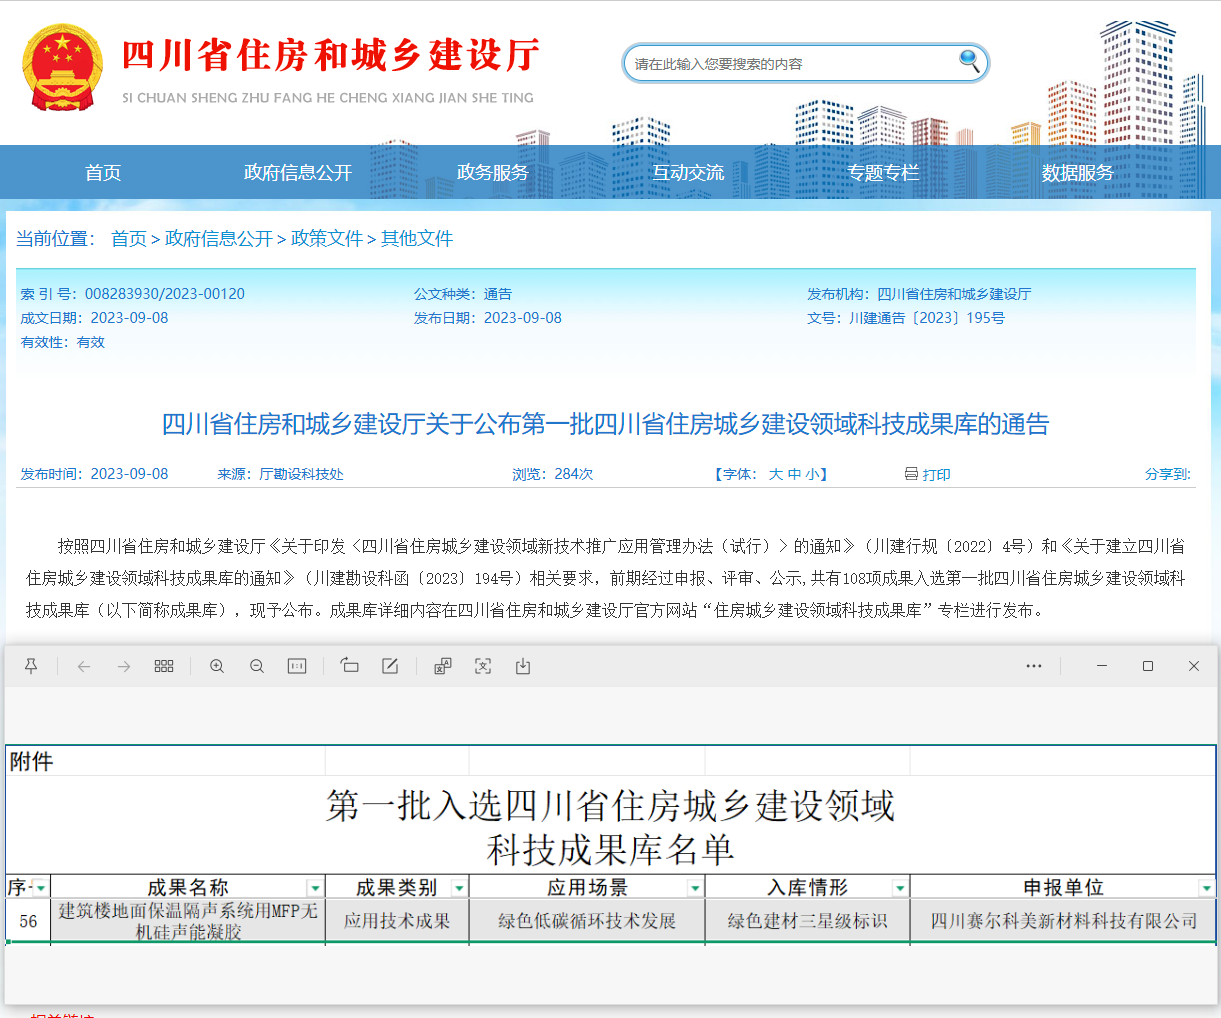Viewport: 1221px width, 1018px height.
Task: Click 大 to enlarge the font size
Action: [775, 474]
